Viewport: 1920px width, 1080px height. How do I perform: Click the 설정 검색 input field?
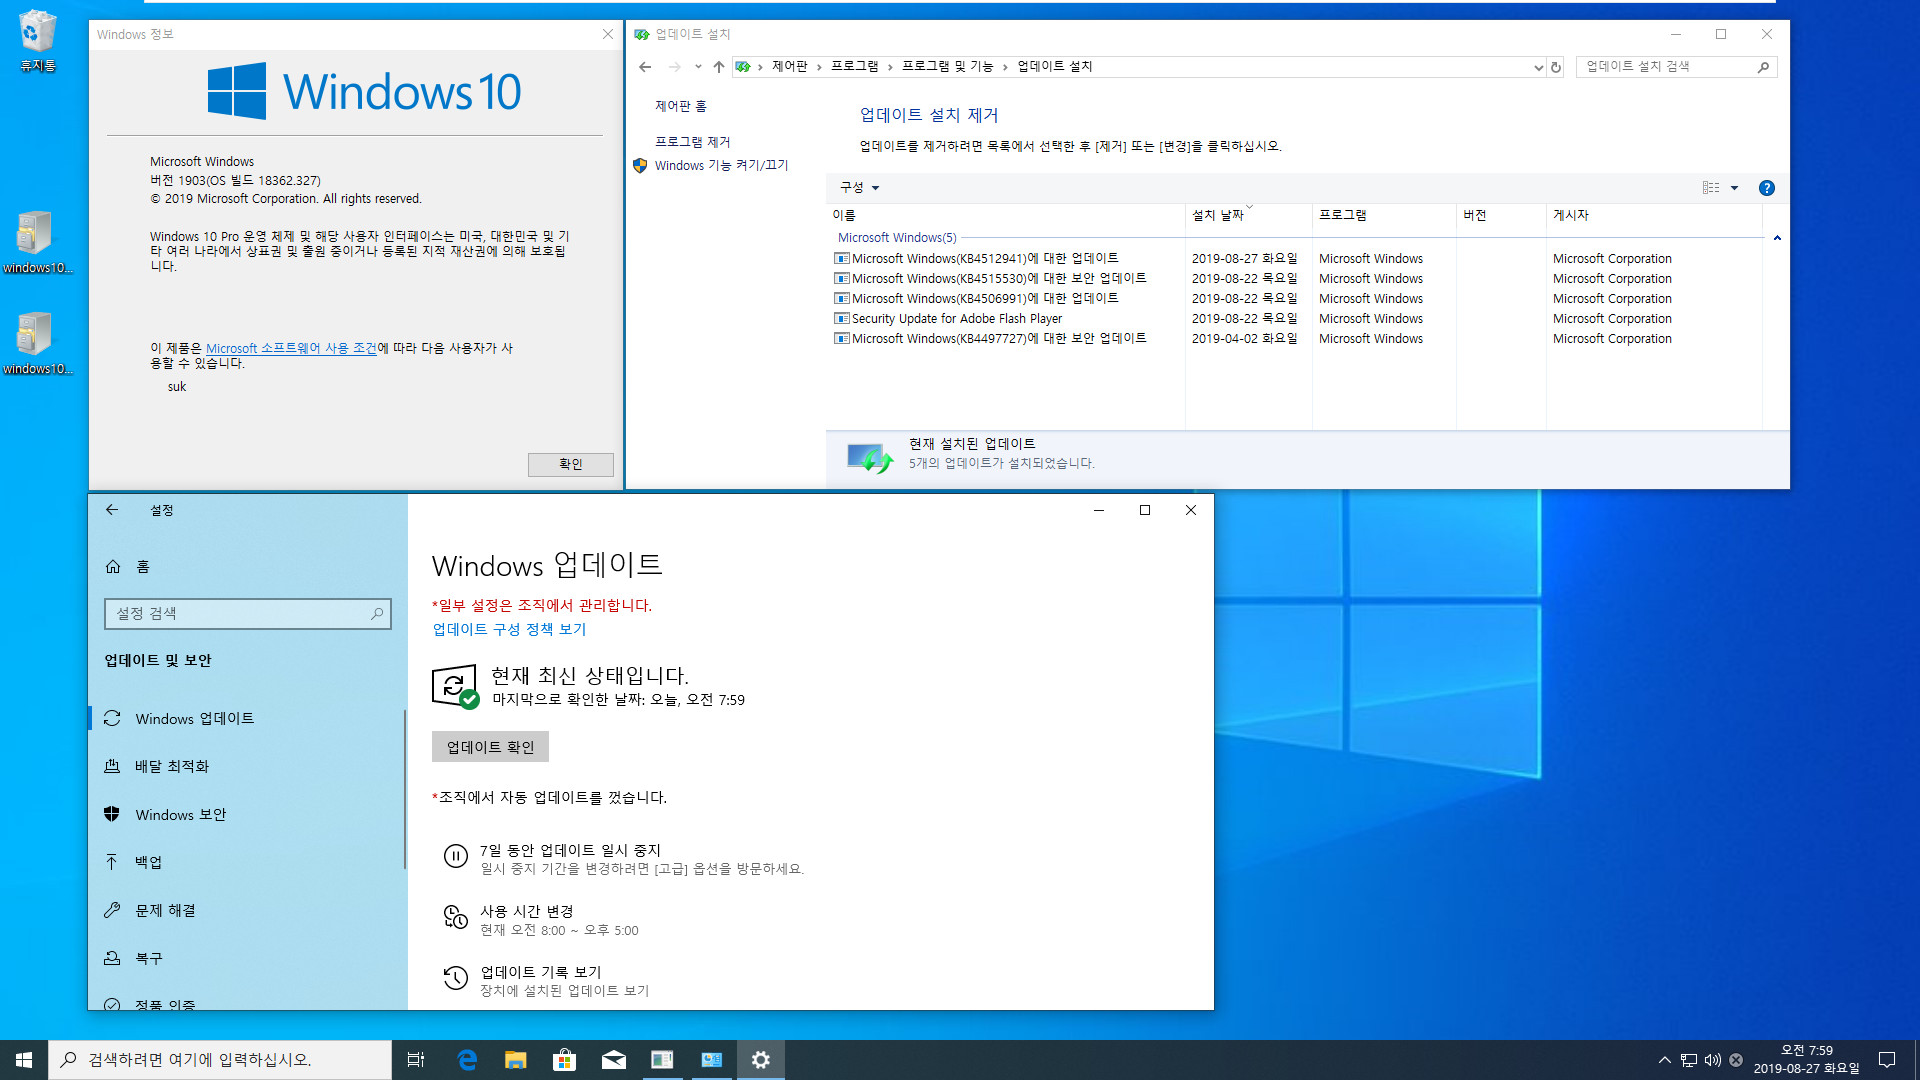coord(247,614)
